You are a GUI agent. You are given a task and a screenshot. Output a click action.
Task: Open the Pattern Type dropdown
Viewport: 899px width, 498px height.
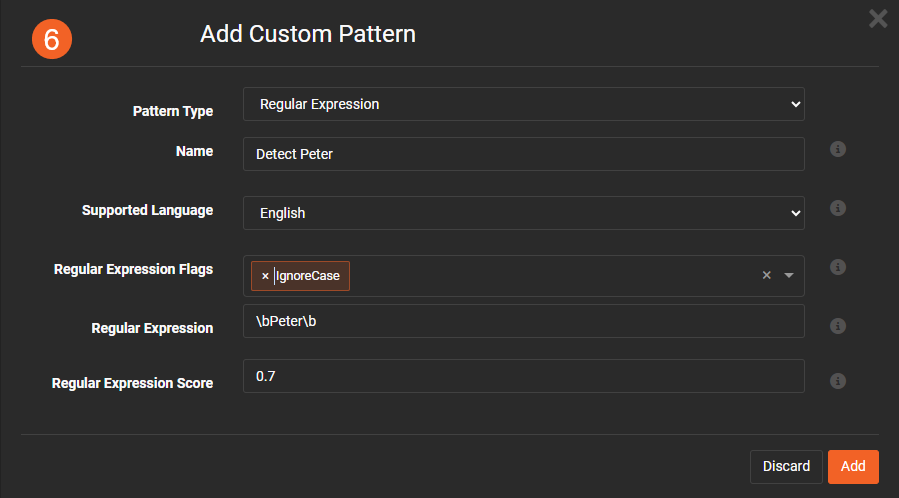coord(523,104)
